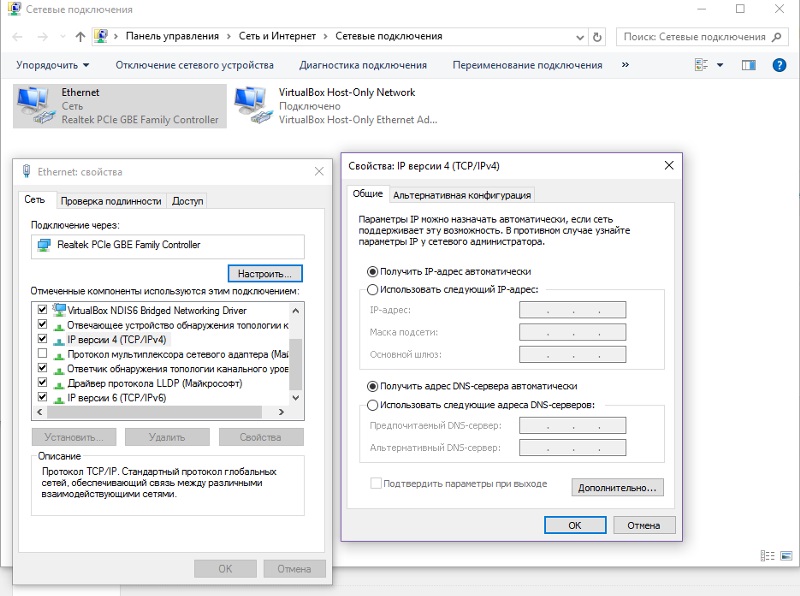Open Альтернативная конфигурация tab
Viewport: 800px width, 596px height.
462,195
